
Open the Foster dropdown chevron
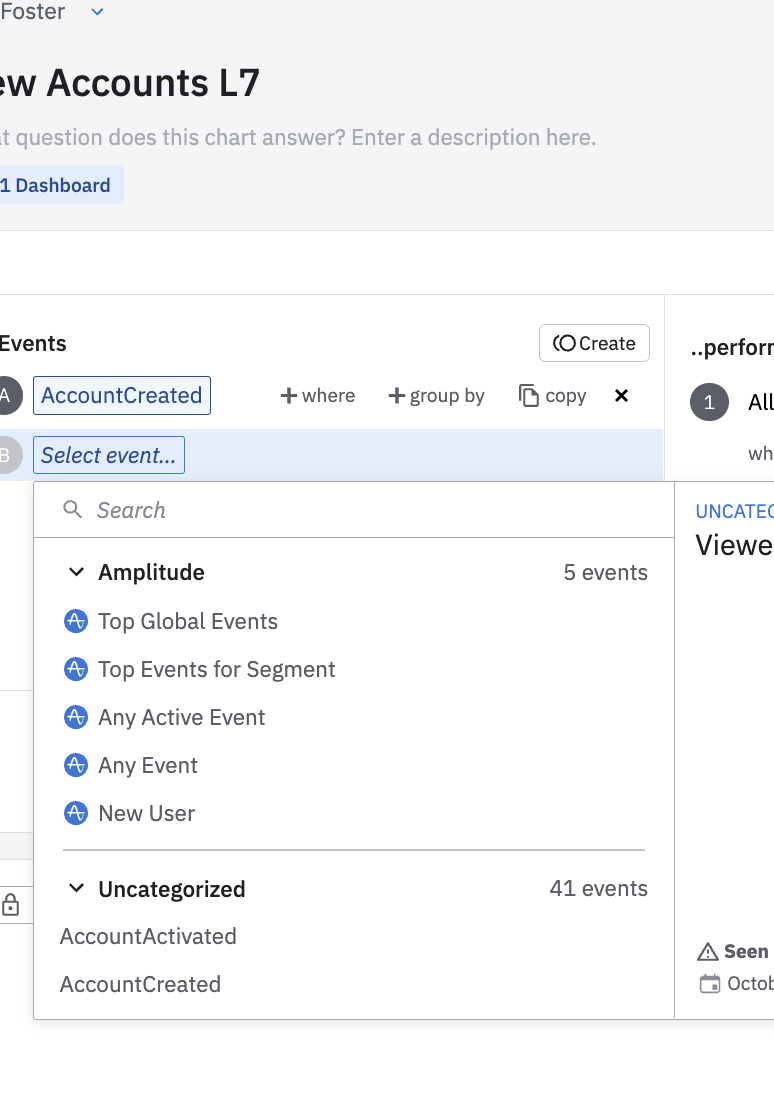97,12
